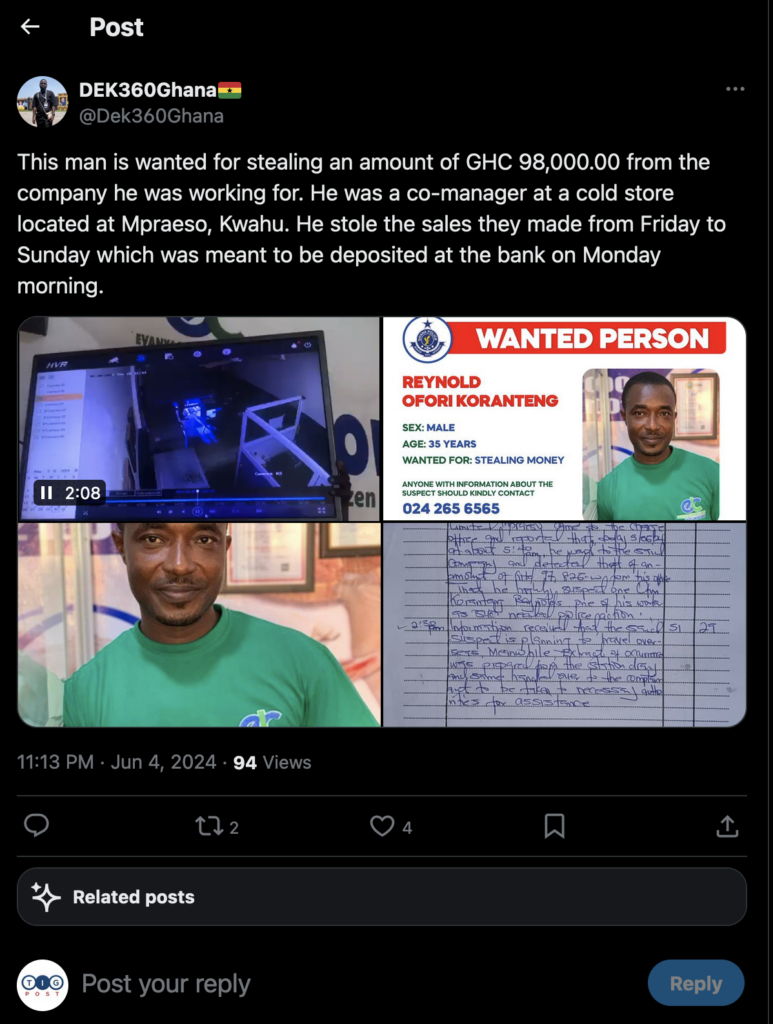The height and width of the screenshot is (1024, 773).
Task: Expand Related posts section
Action: pyautogui.click(x=382, y=897)
